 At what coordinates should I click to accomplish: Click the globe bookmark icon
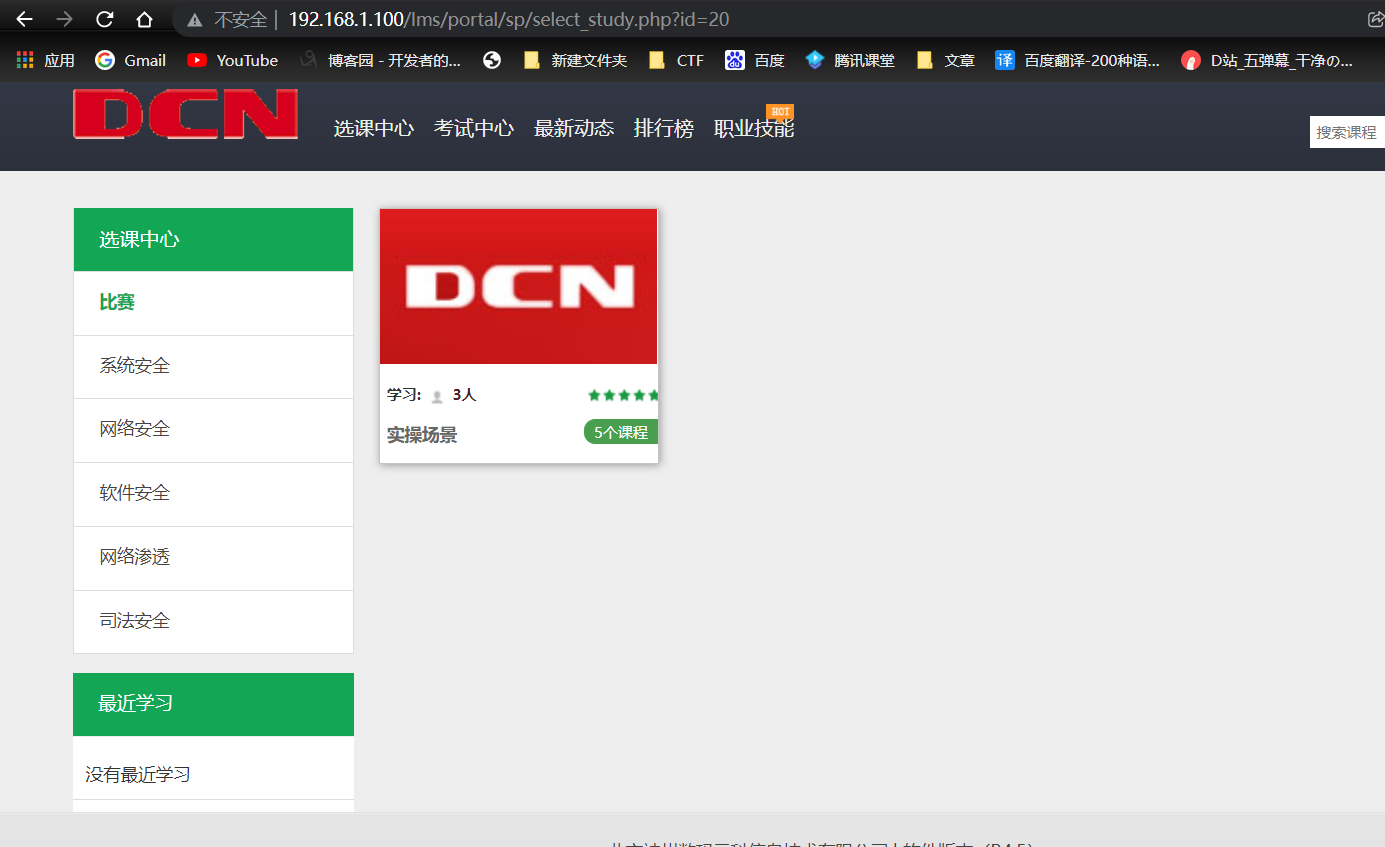click(x=491, y=60)
